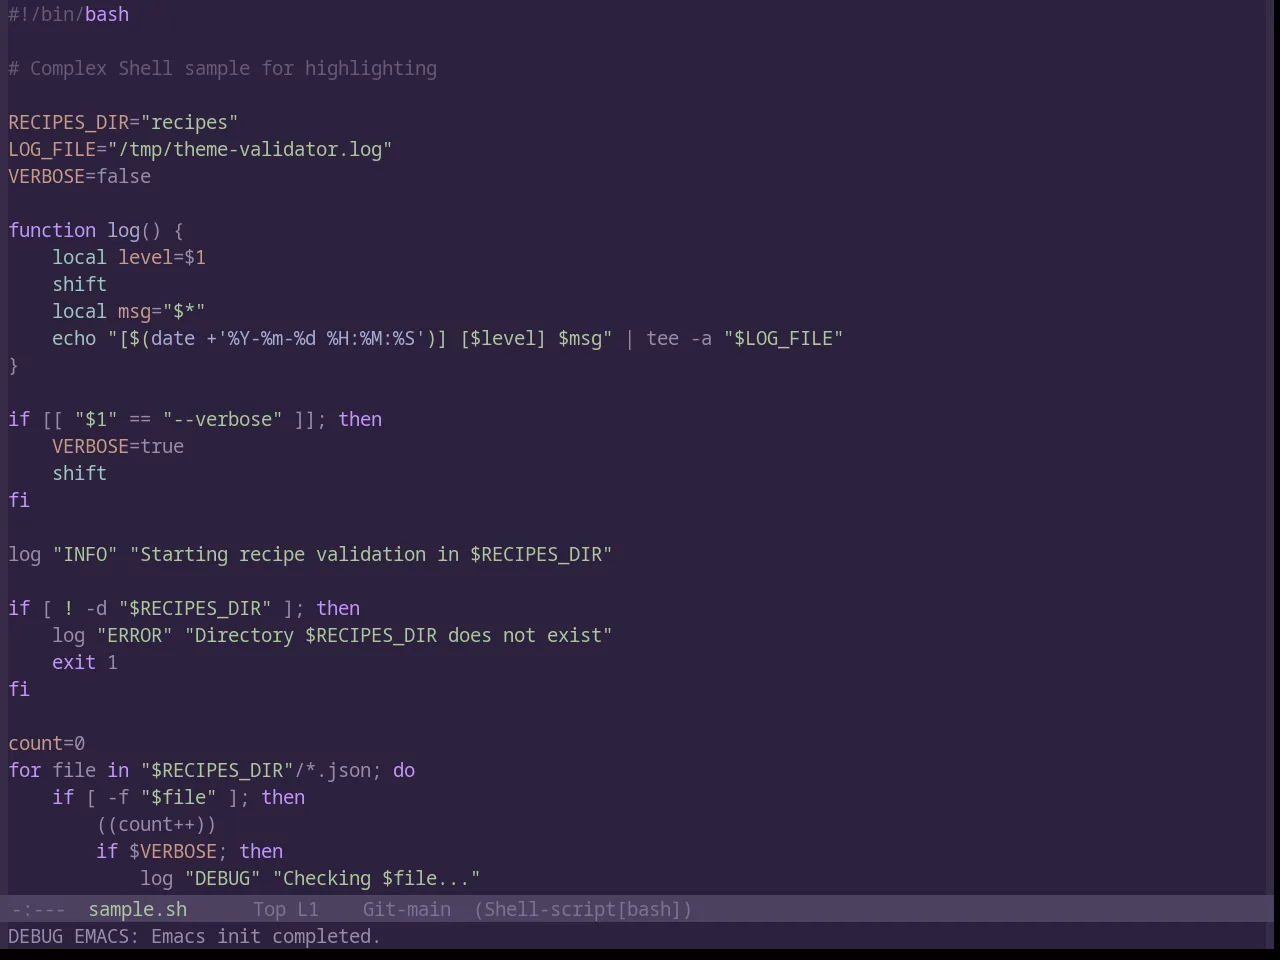Click the count=0 line
Image resolution: width=1280 pixels, height=960 pixels.
click(47, 743)
